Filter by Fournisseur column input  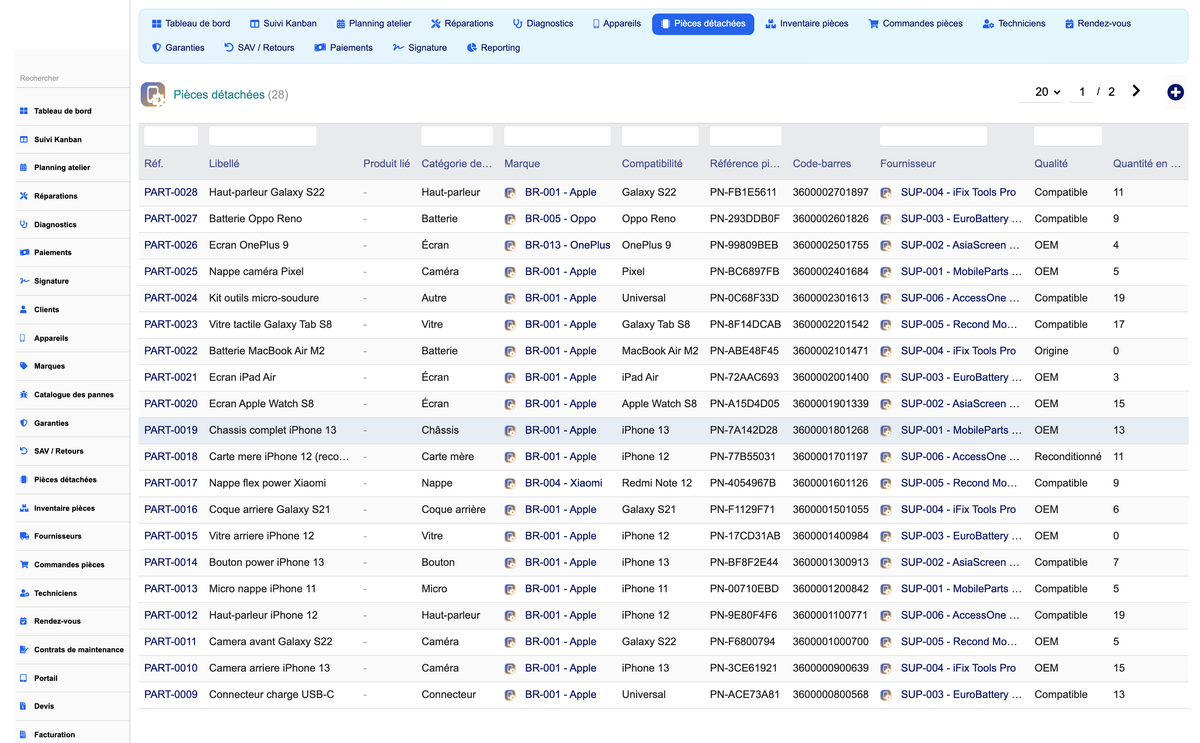(934, 136)
